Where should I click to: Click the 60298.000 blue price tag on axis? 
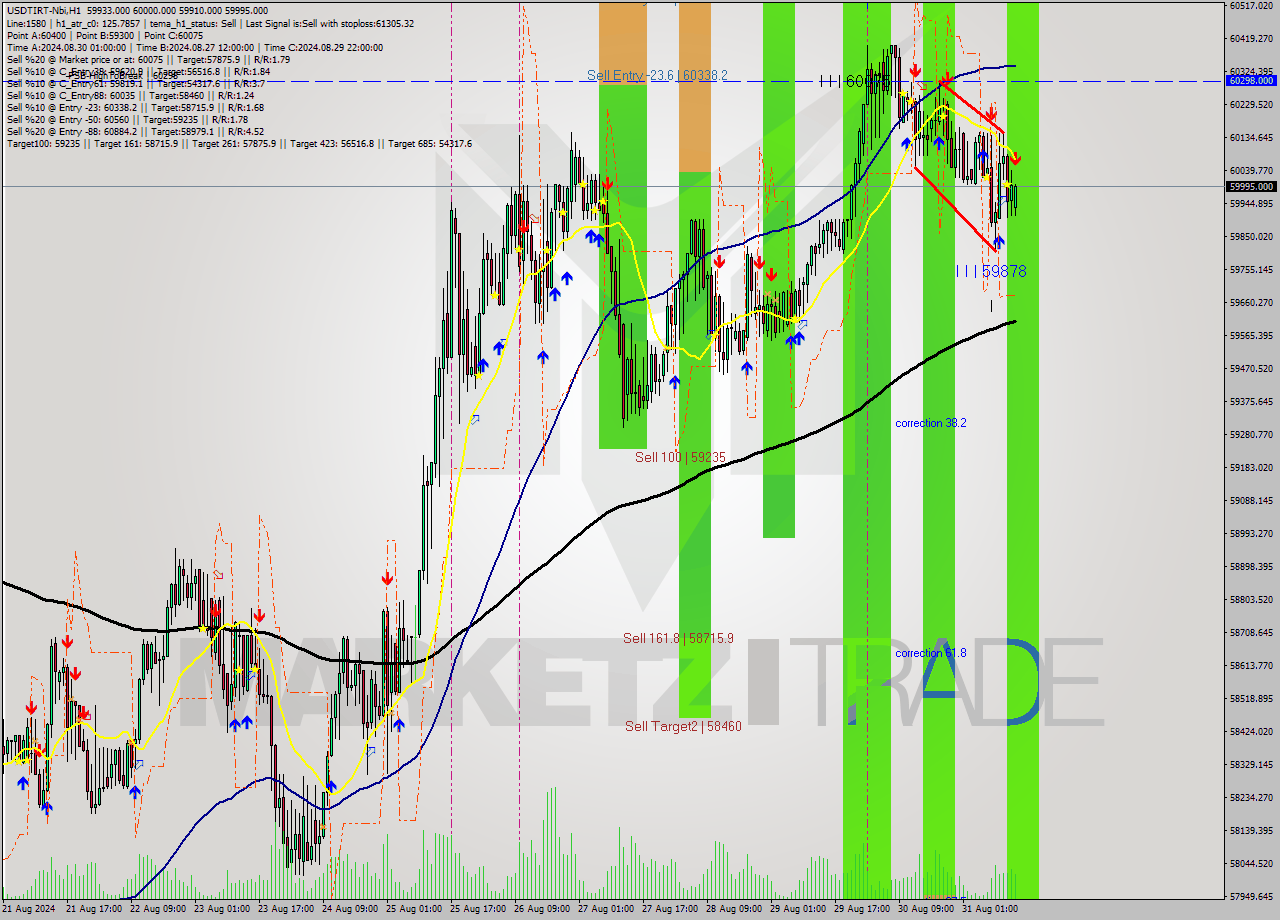tap(1251, 80)
